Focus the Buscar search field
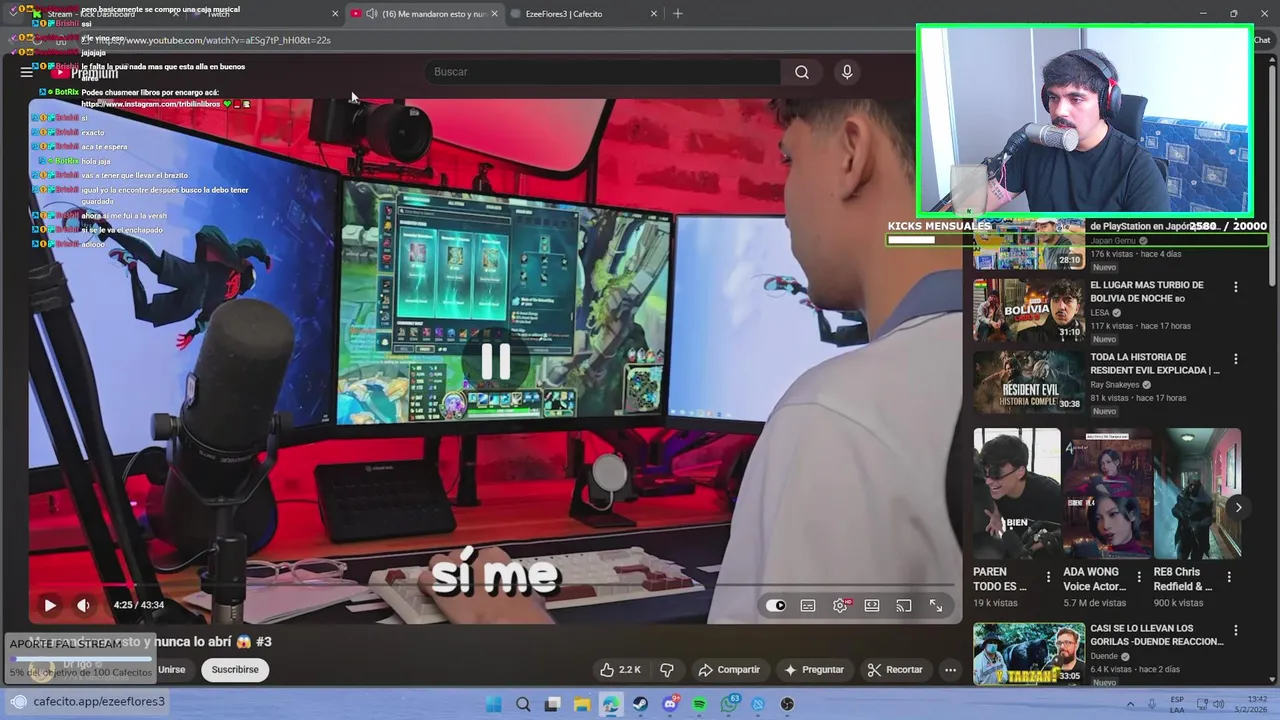1280x720 pixels. click(603, 72)
